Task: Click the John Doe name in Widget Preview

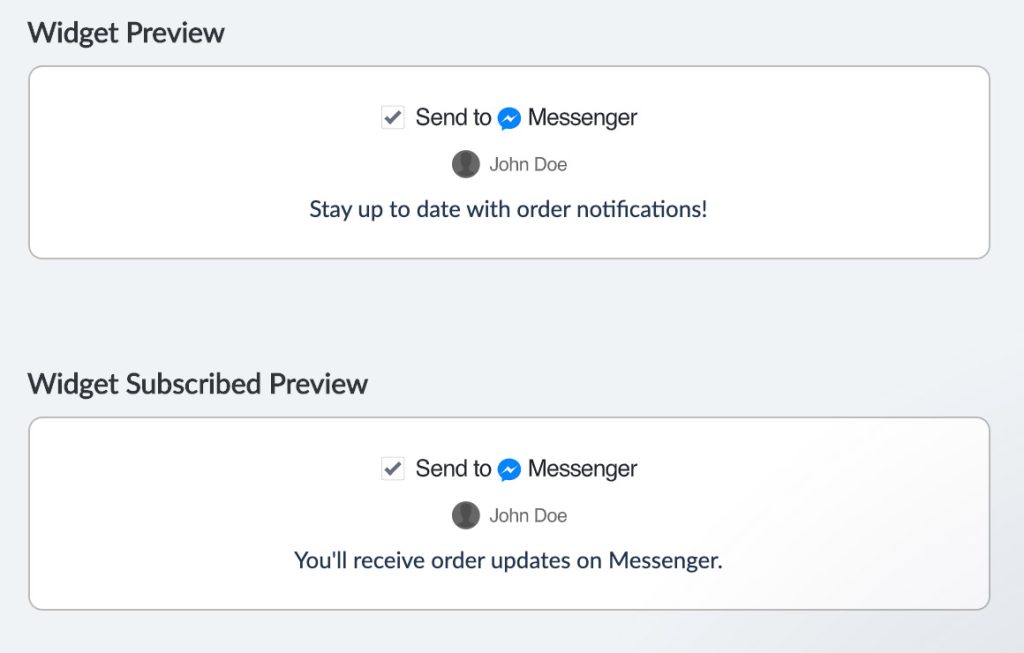Action: (x=528, y=165)
